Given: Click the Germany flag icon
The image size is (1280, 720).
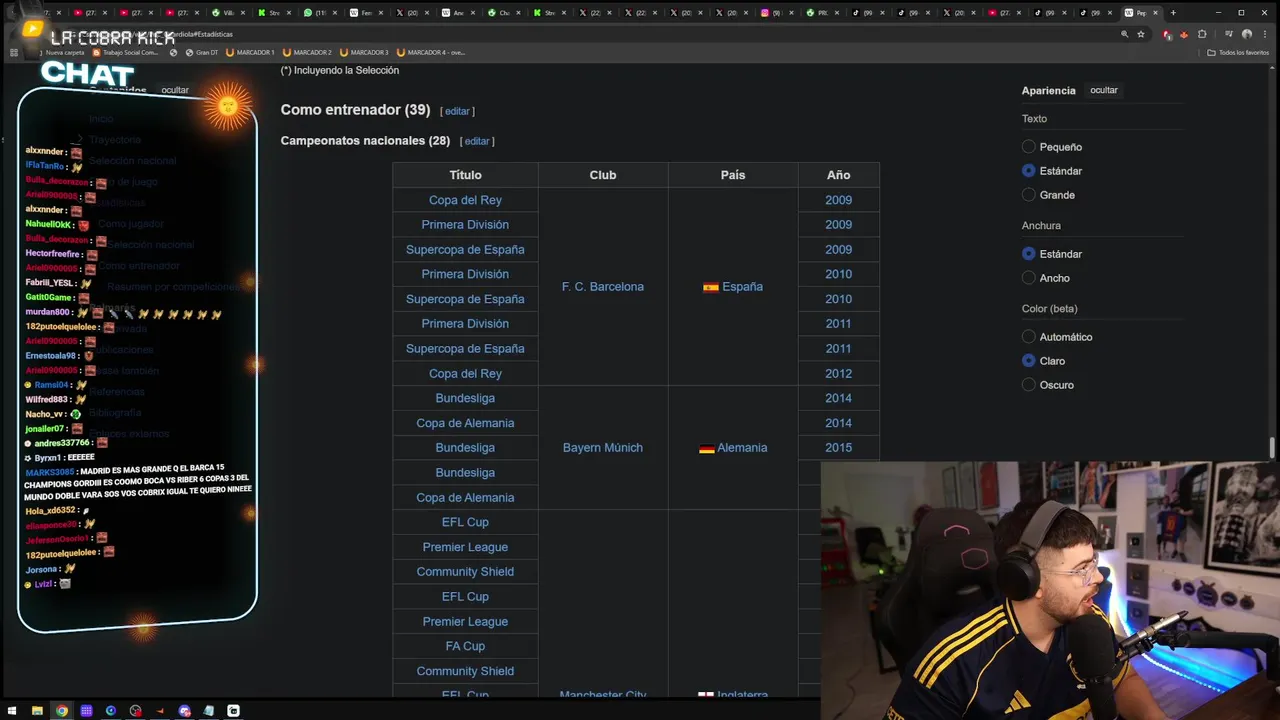Looking at the screenshot, I should (706, 448).
